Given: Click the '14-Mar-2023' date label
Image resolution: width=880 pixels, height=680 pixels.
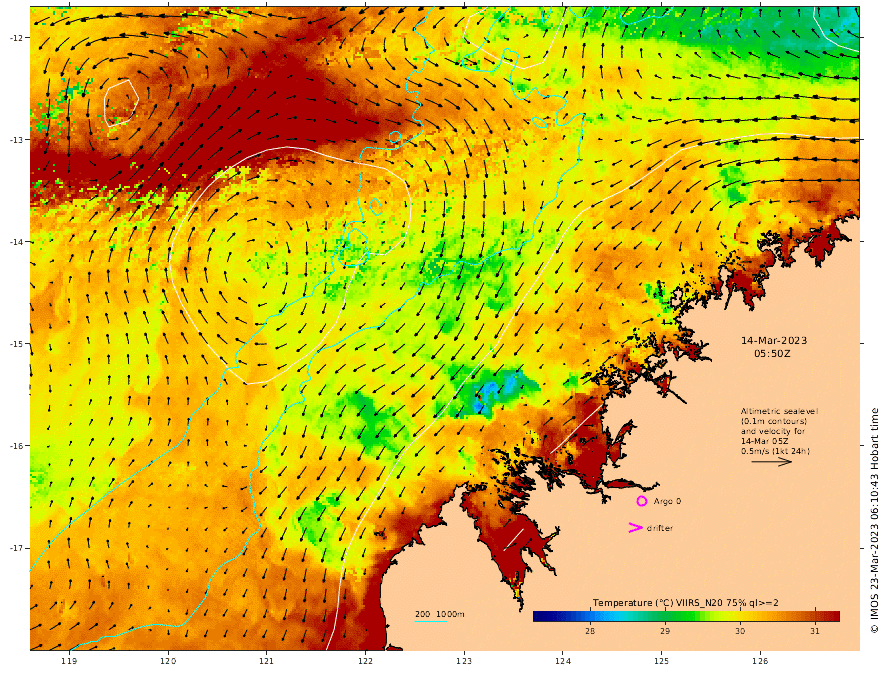Looking at the screenshot, I should [x=774, y=341].
